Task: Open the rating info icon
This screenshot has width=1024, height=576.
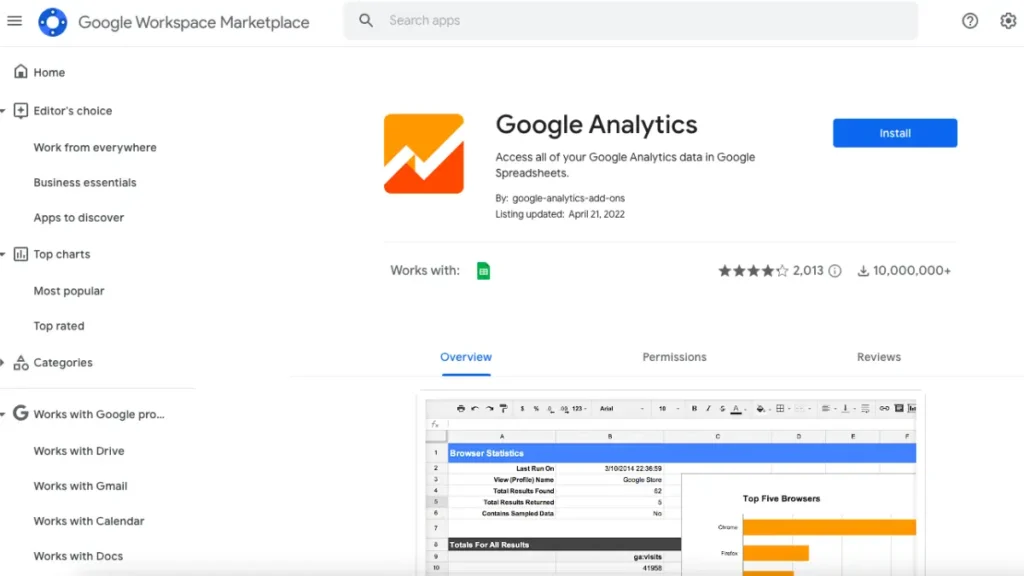Action: point(835,270)
